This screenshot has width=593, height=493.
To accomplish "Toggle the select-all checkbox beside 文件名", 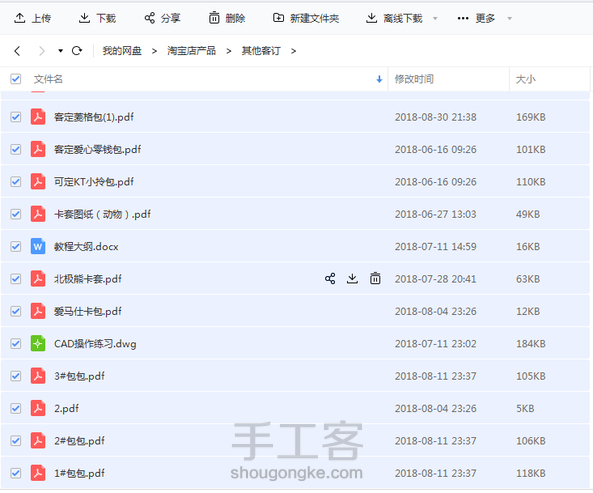I will click(16, 79).
